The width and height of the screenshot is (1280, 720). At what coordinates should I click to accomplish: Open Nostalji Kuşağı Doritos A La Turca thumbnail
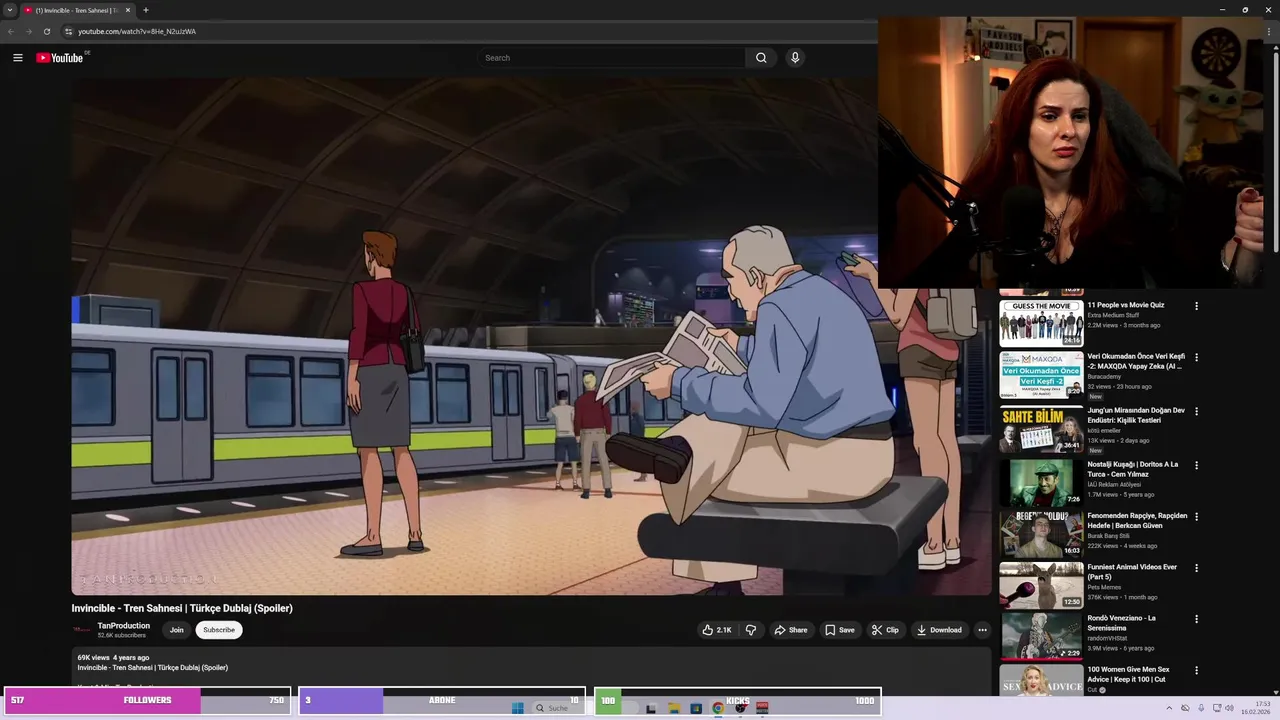pos(1041,482)
